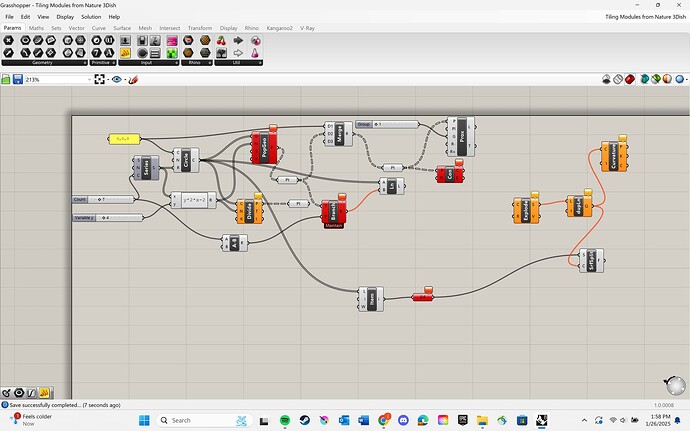Pick the tree icon in Util panel
The image size is (690, 431).
(221, 53)
